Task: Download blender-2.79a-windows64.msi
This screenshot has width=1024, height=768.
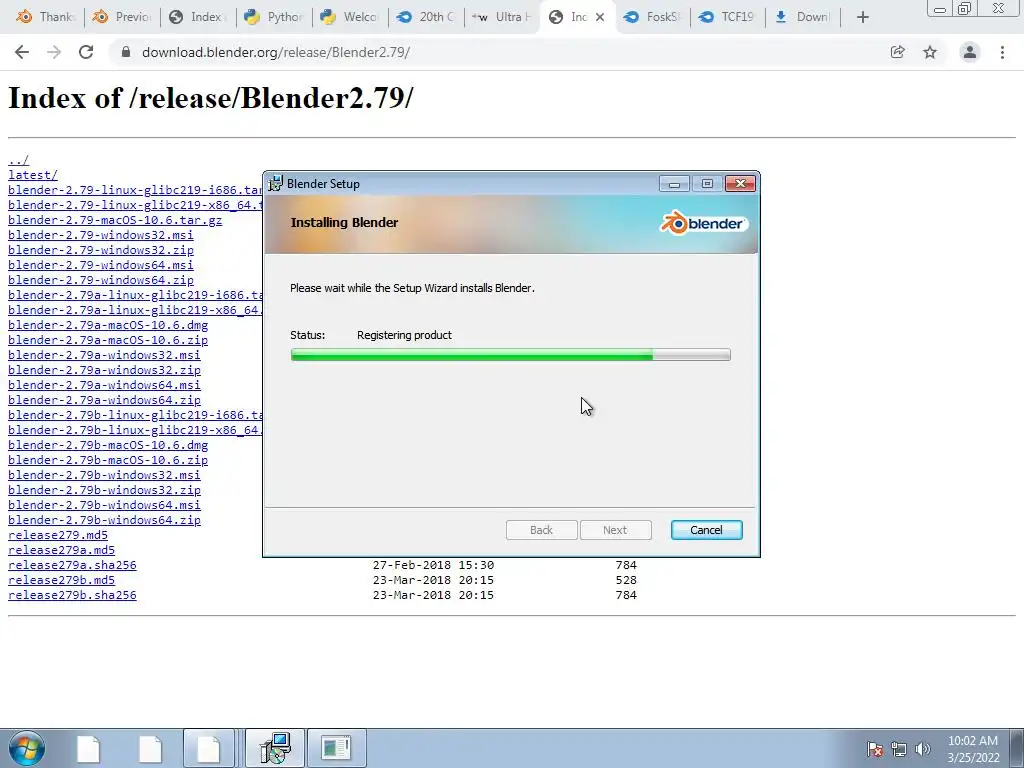Action: coord(104,385)
